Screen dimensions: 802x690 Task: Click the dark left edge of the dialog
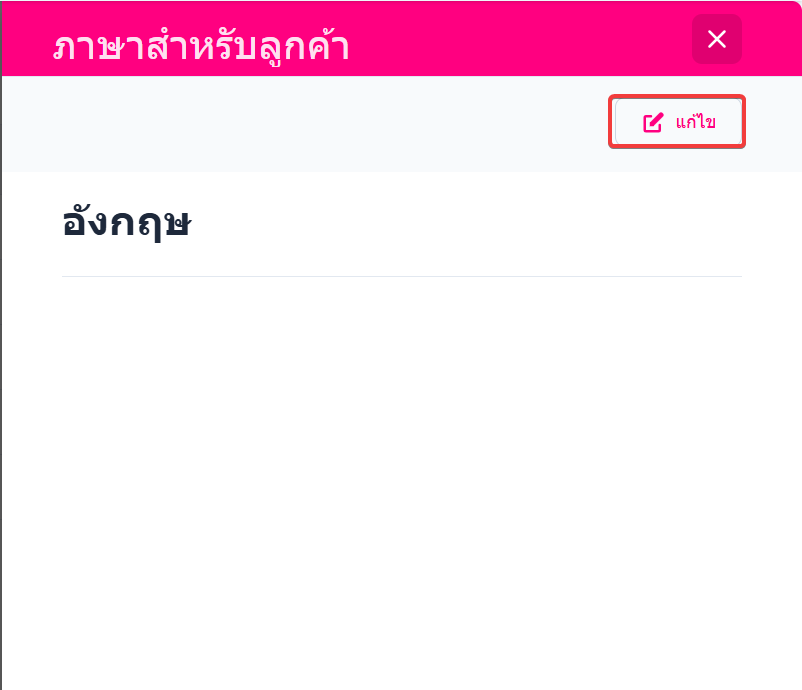(x=1, y=400)
